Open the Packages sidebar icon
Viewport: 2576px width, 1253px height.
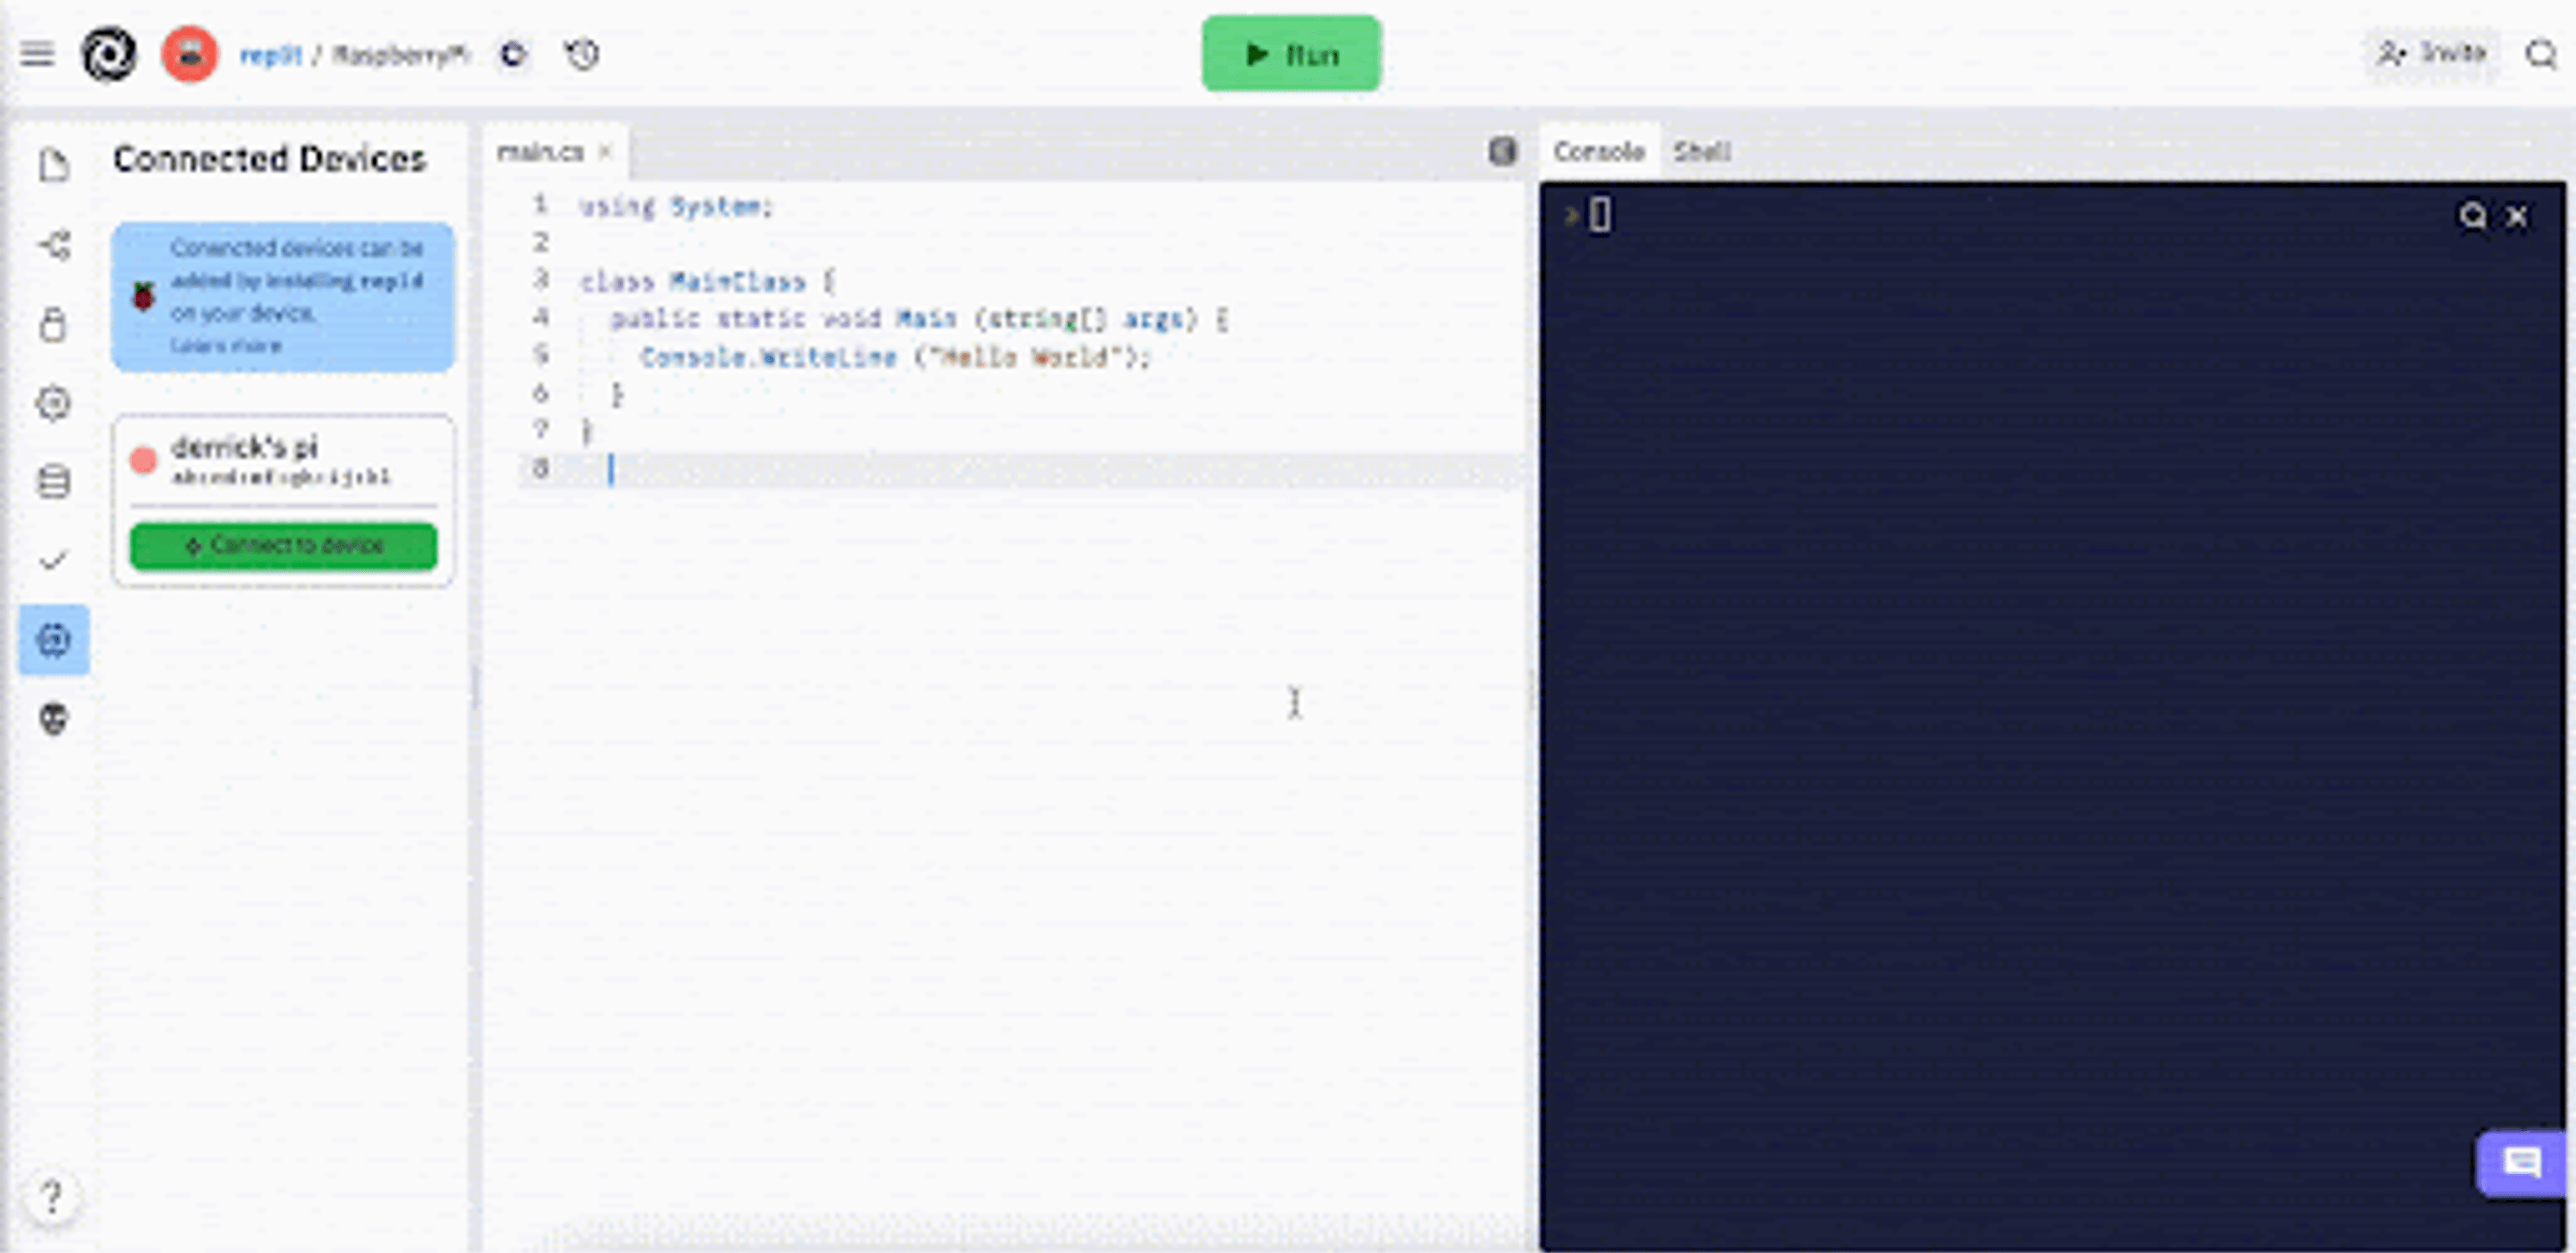point(54,324)
